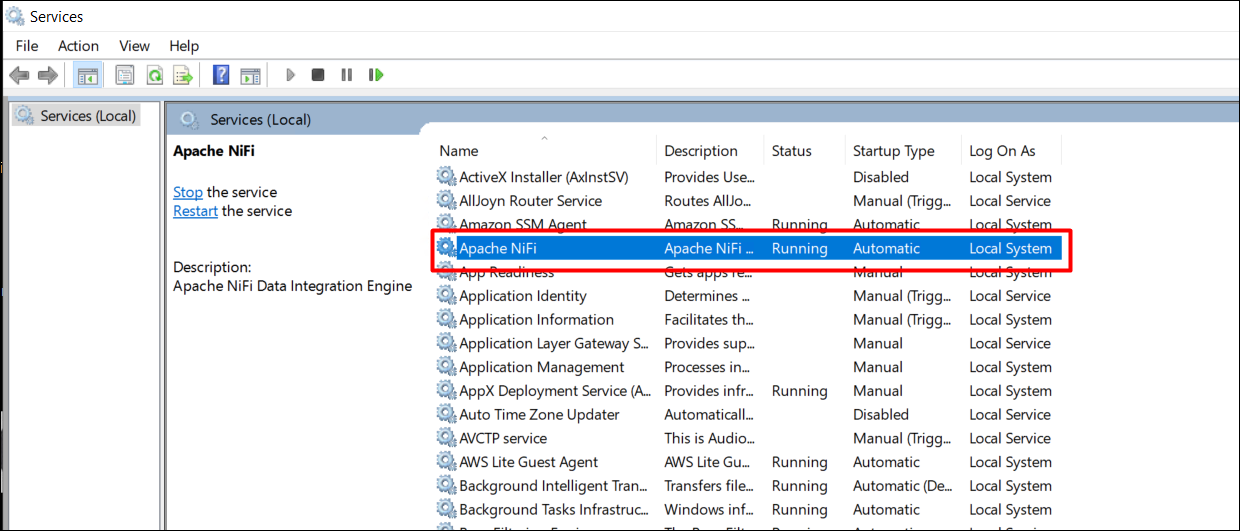Open the Action menu

78,46
